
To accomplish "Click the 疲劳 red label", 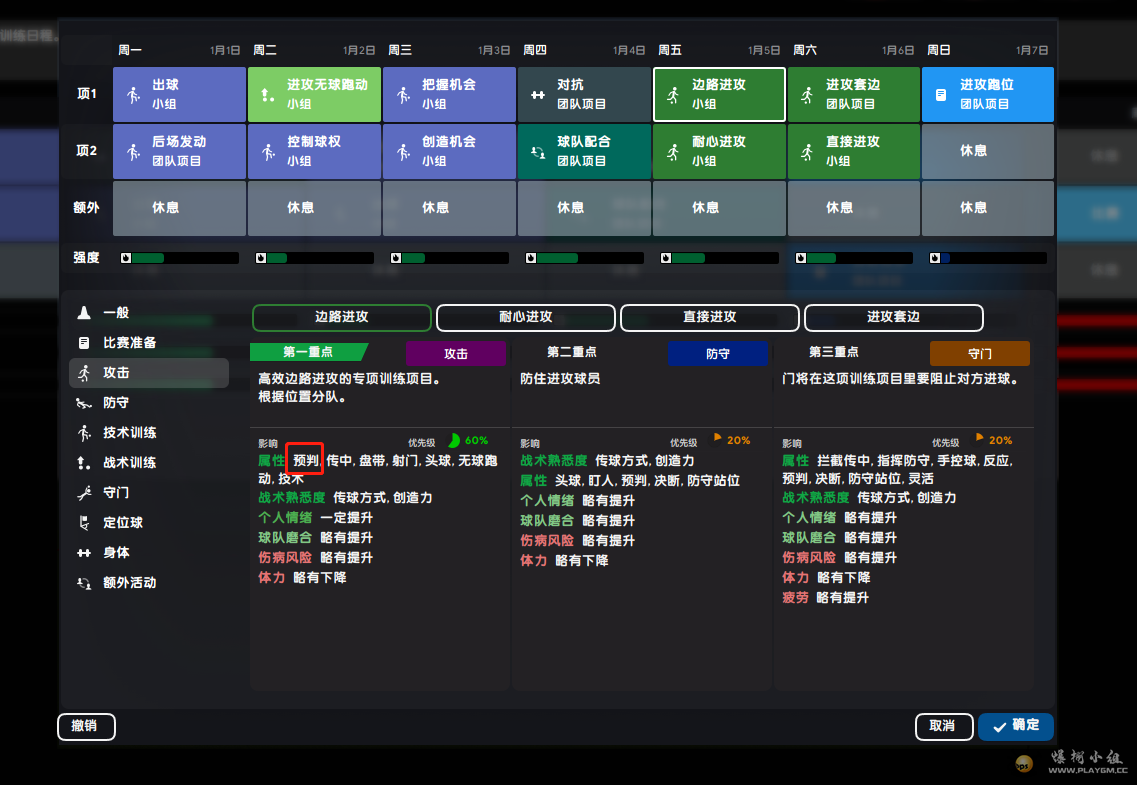I will pyautogui.click(x=795, y=598).
